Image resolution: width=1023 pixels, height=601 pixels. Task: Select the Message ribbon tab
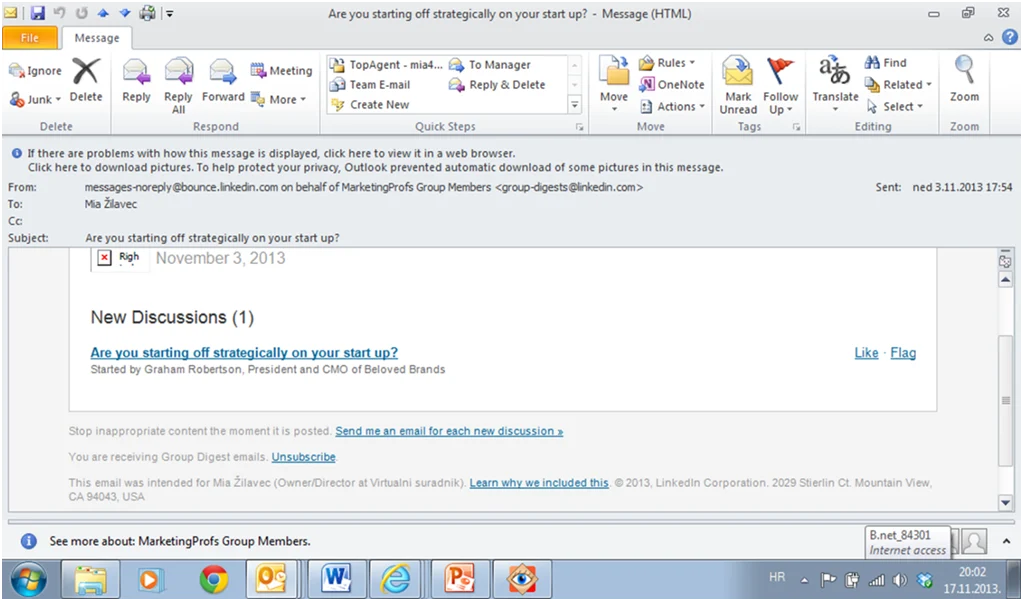pyautogui.click(x=97, y=38)
